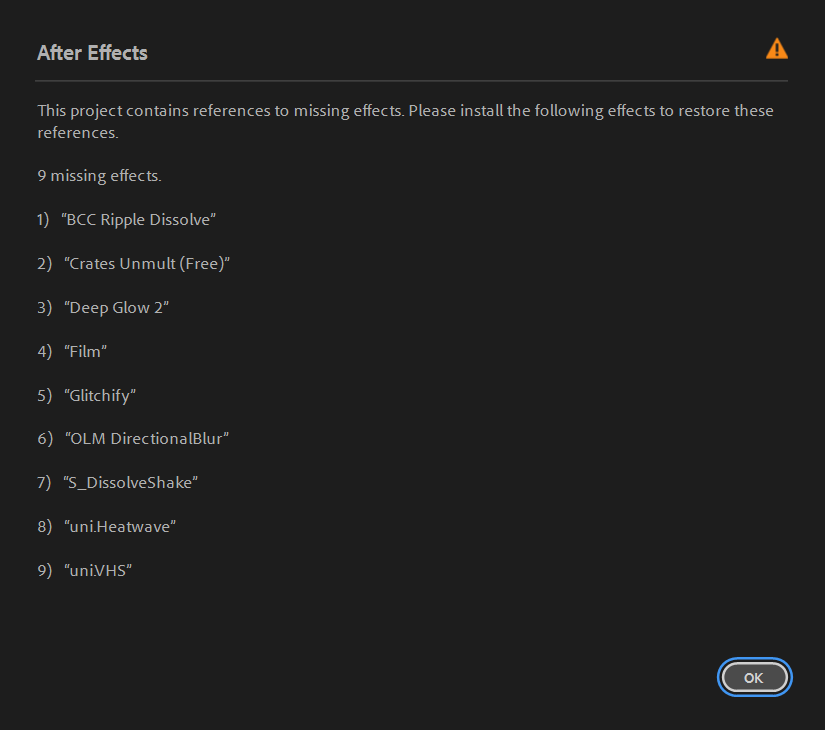Click the "Deep Glow 2" effect name

(x=116, y=308)
